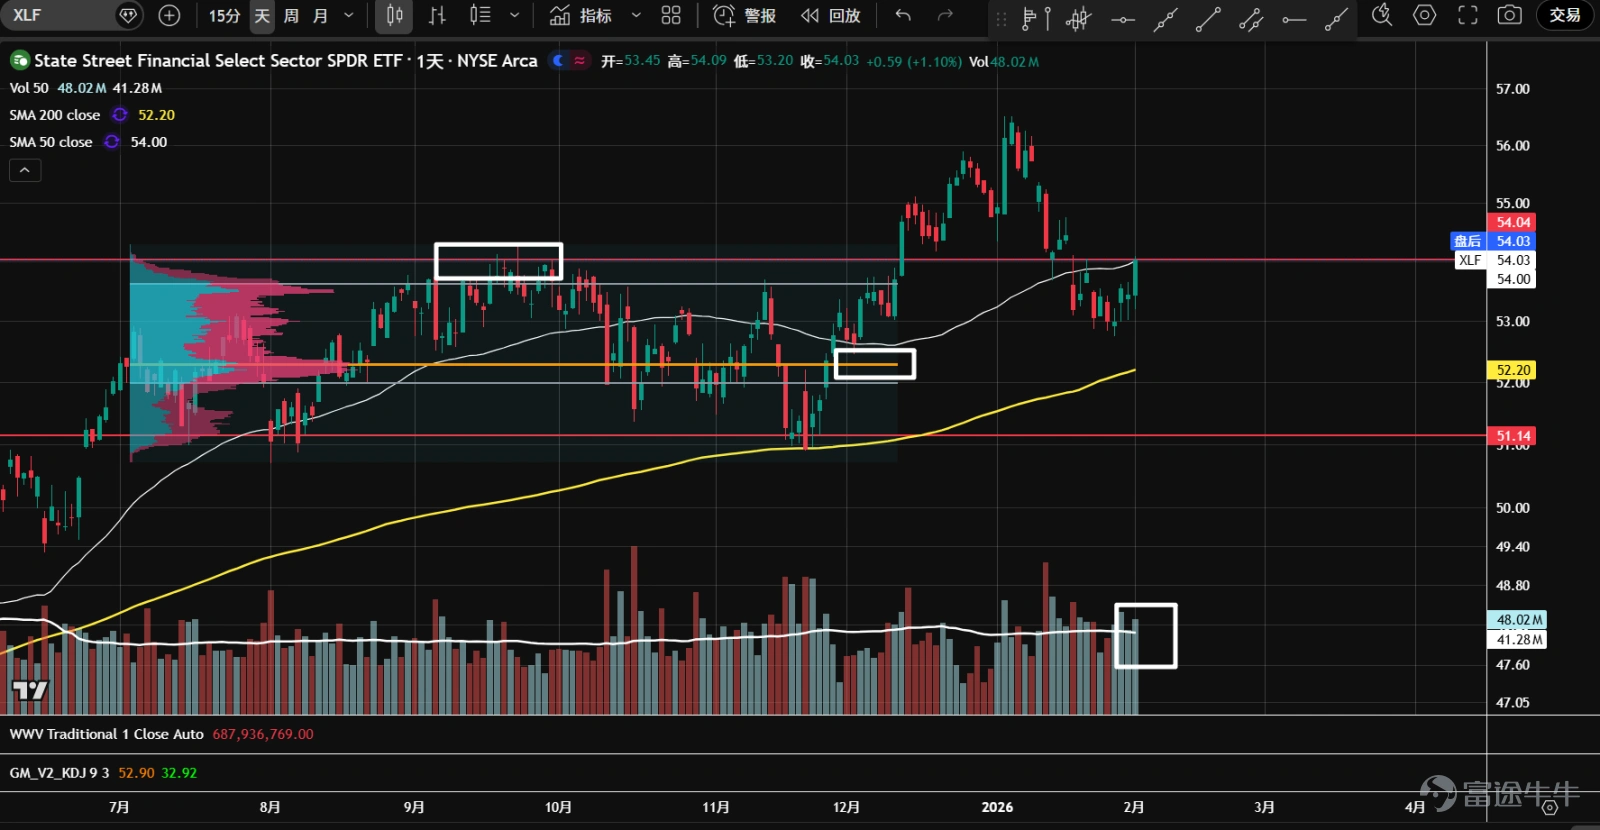Image resolution: width=1600 pixels, height=830 pixels.
Task: Undo the last chart action
Action: click(x=903, y=15)
